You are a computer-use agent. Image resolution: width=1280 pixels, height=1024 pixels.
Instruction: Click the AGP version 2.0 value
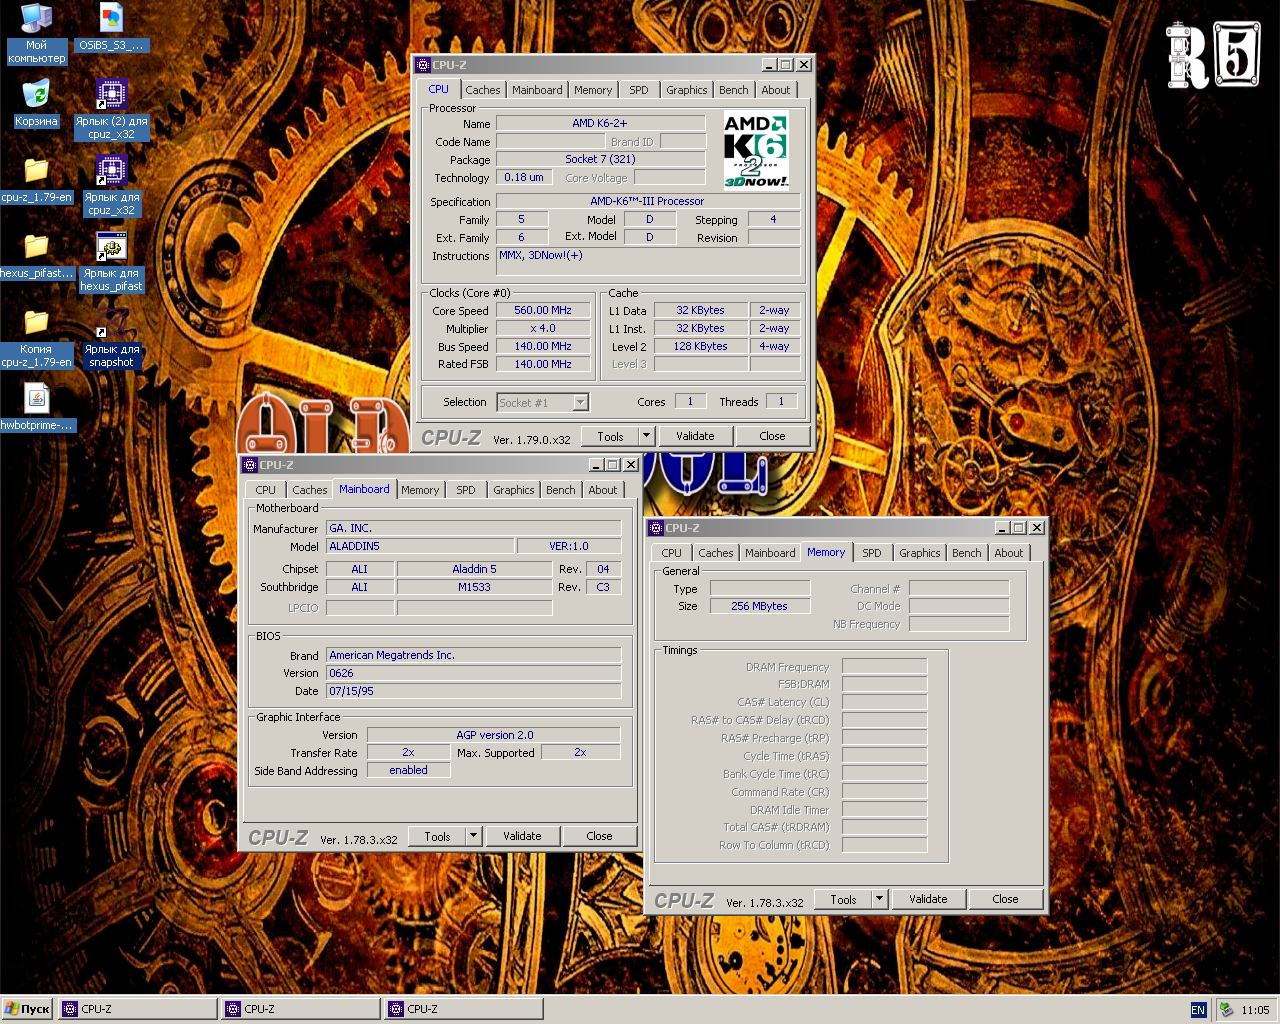point(494,735)
